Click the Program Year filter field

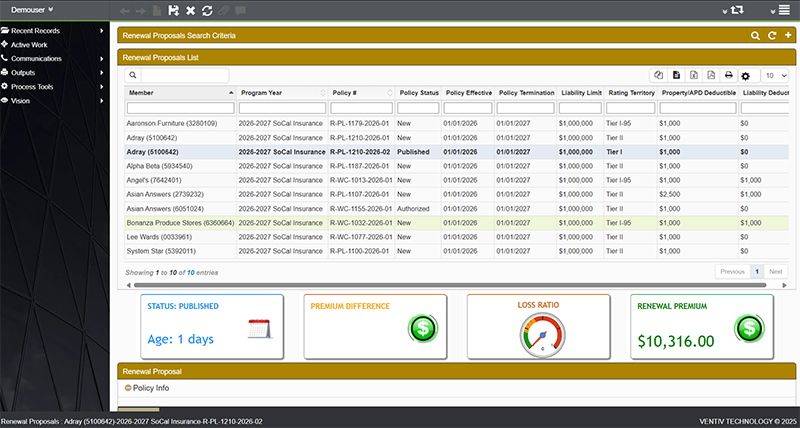(x=282, y=108)
